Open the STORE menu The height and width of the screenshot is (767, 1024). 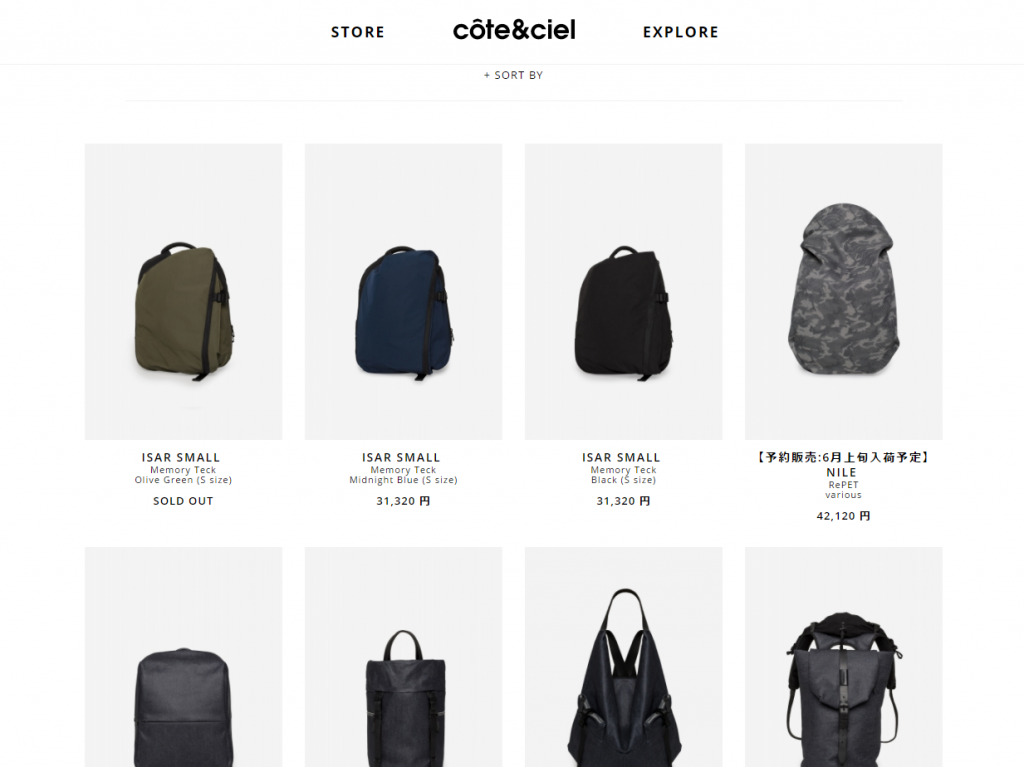point(357,32)
